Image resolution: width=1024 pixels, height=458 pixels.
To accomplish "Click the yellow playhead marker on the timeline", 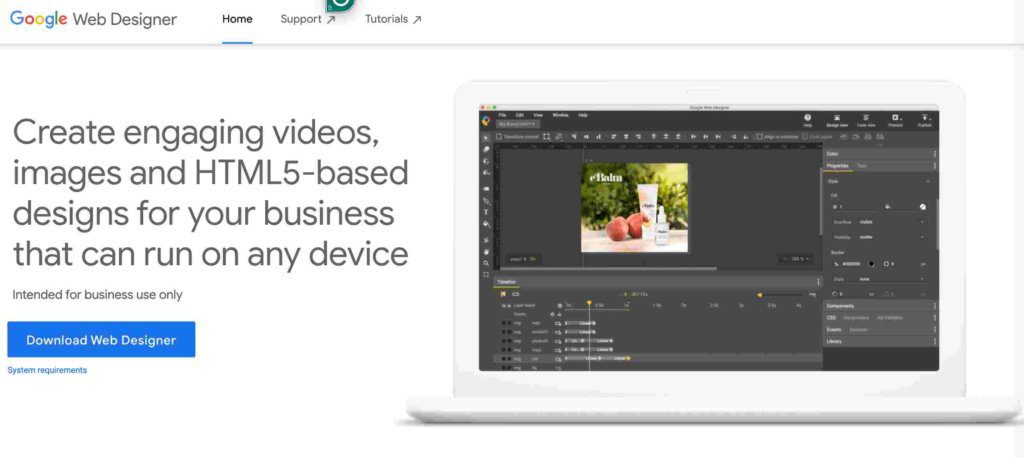I will tap(589, 303).
